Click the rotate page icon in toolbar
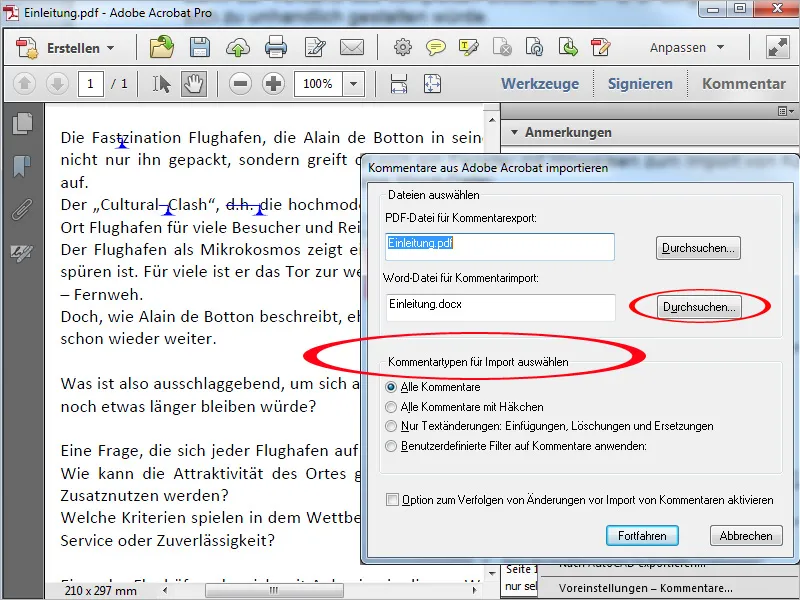 pyautogui.click(x=534, y=47)
